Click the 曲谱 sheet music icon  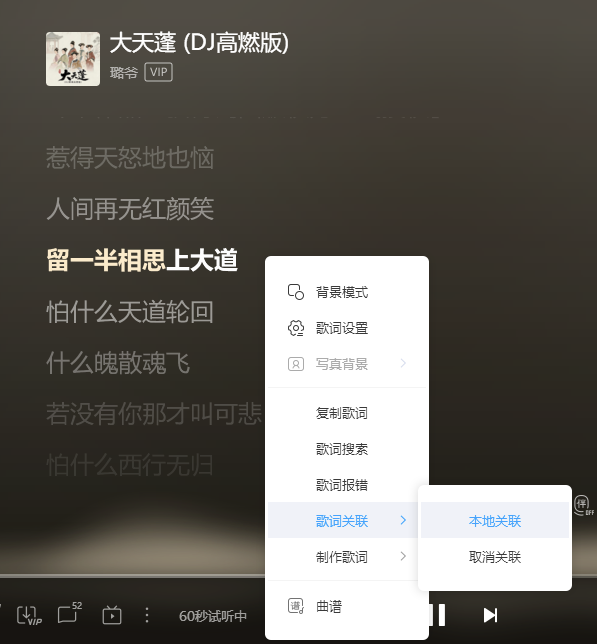click(296, 606)
